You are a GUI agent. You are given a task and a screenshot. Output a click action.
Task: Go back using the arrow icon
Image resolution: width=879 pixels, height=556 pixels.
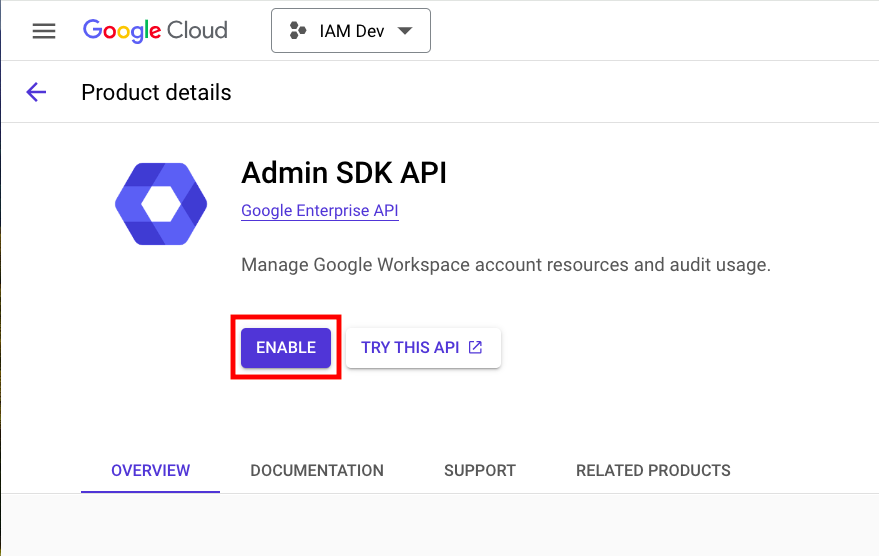[x=36, y=92]
